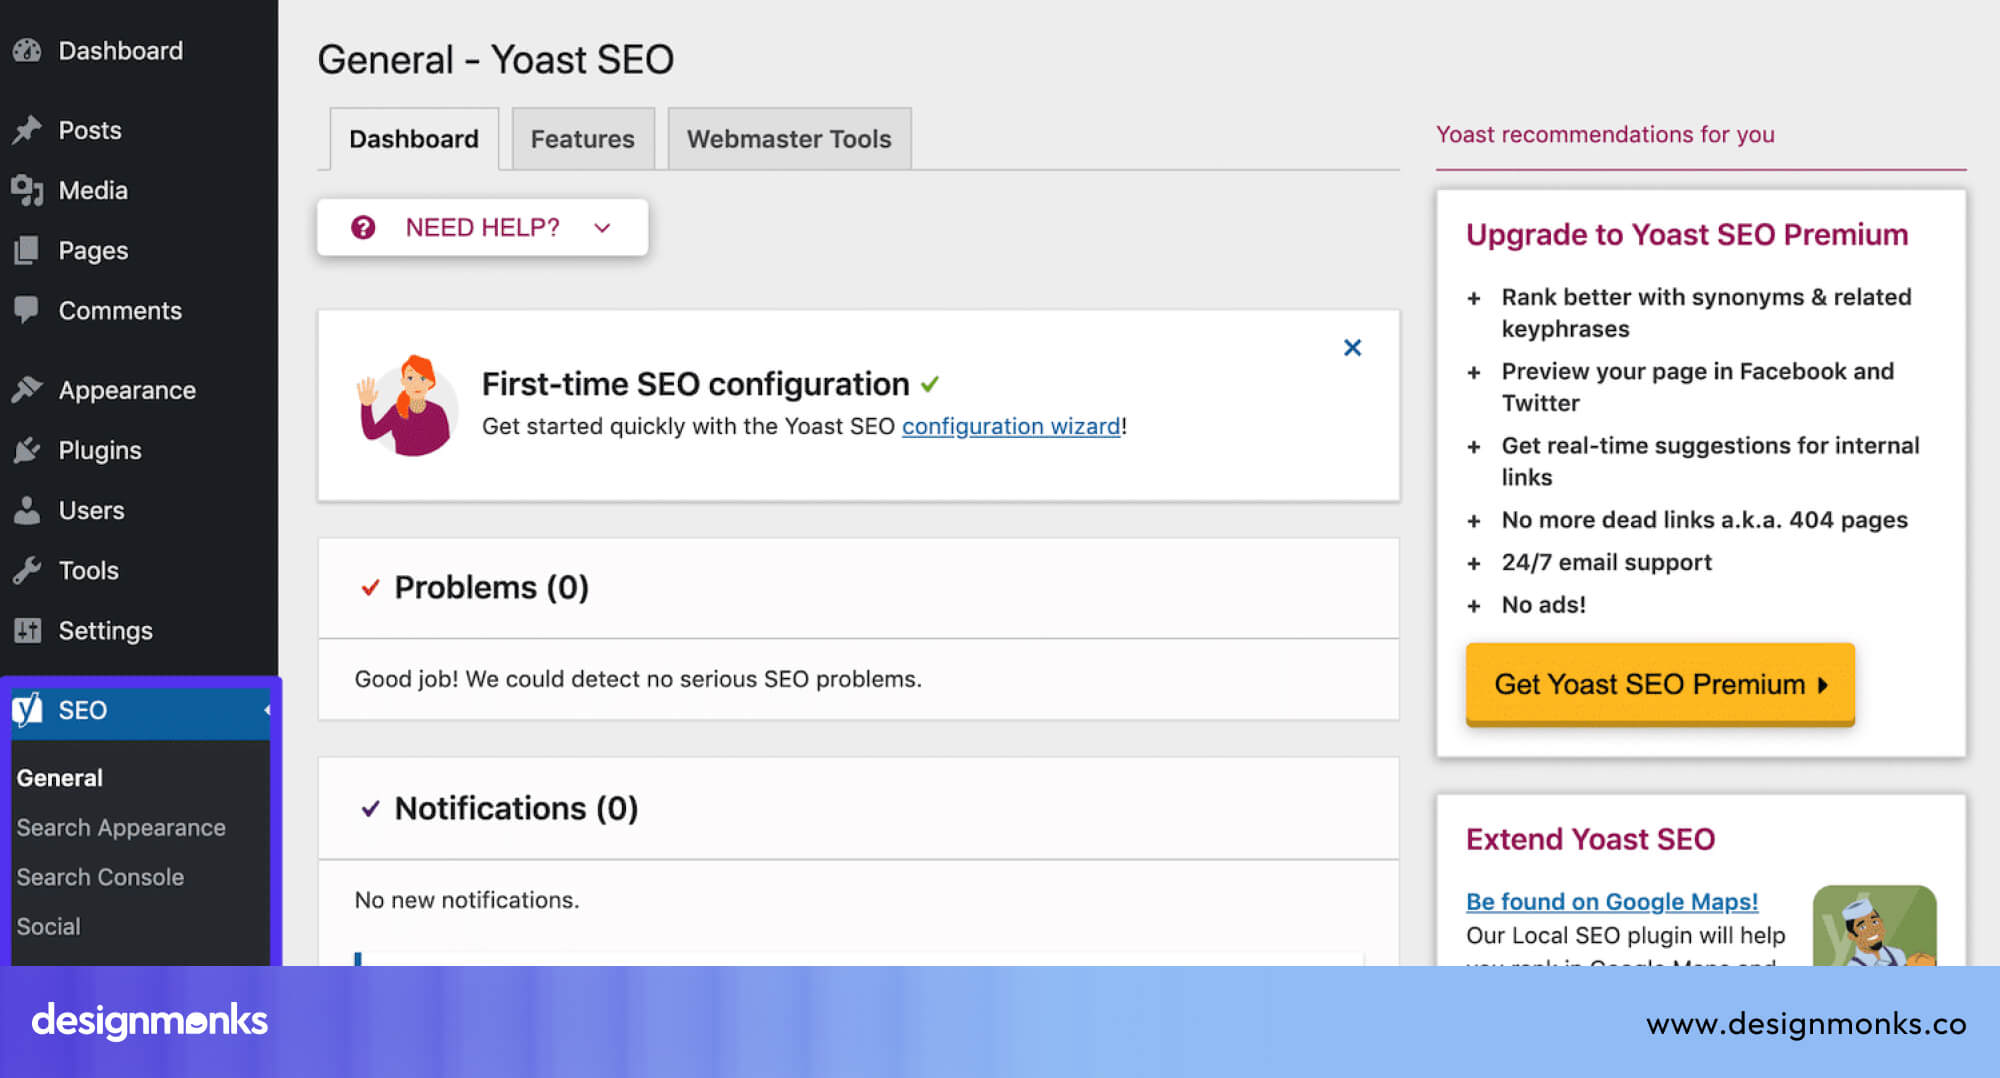Click the Local SEO plugin thumbnail
The height and width of the screenshot is (1078, 2000).
tap(1874, 925)
